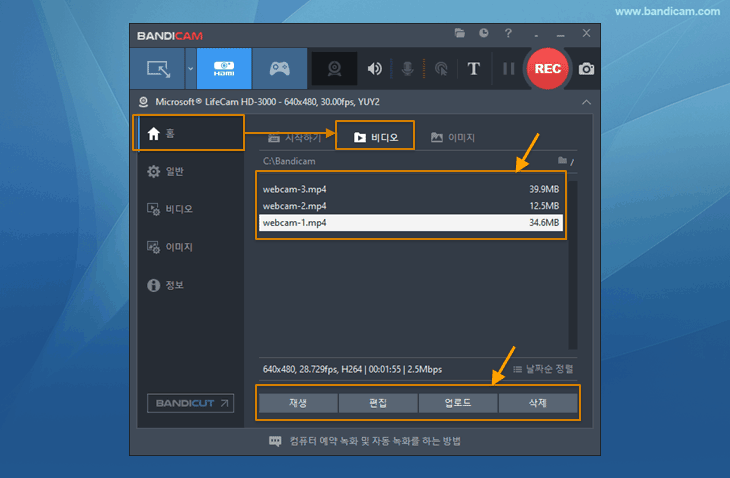Collapse the device info bar chevron
This screenshot has width=730, height=478.
[586, 102]
